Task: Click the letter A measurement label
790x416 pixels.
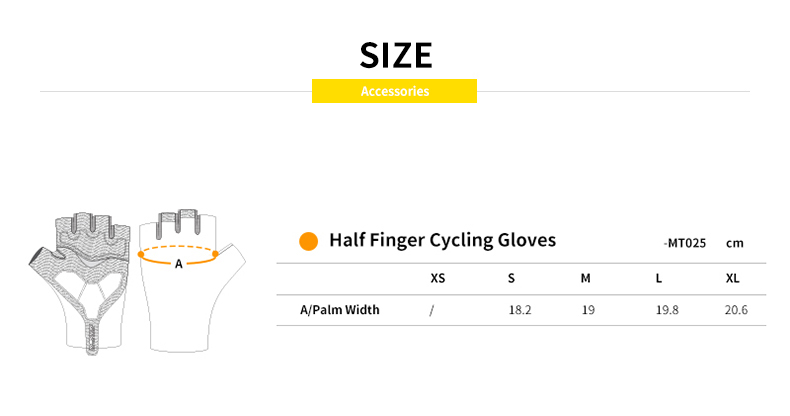Action: pos(179,264)
